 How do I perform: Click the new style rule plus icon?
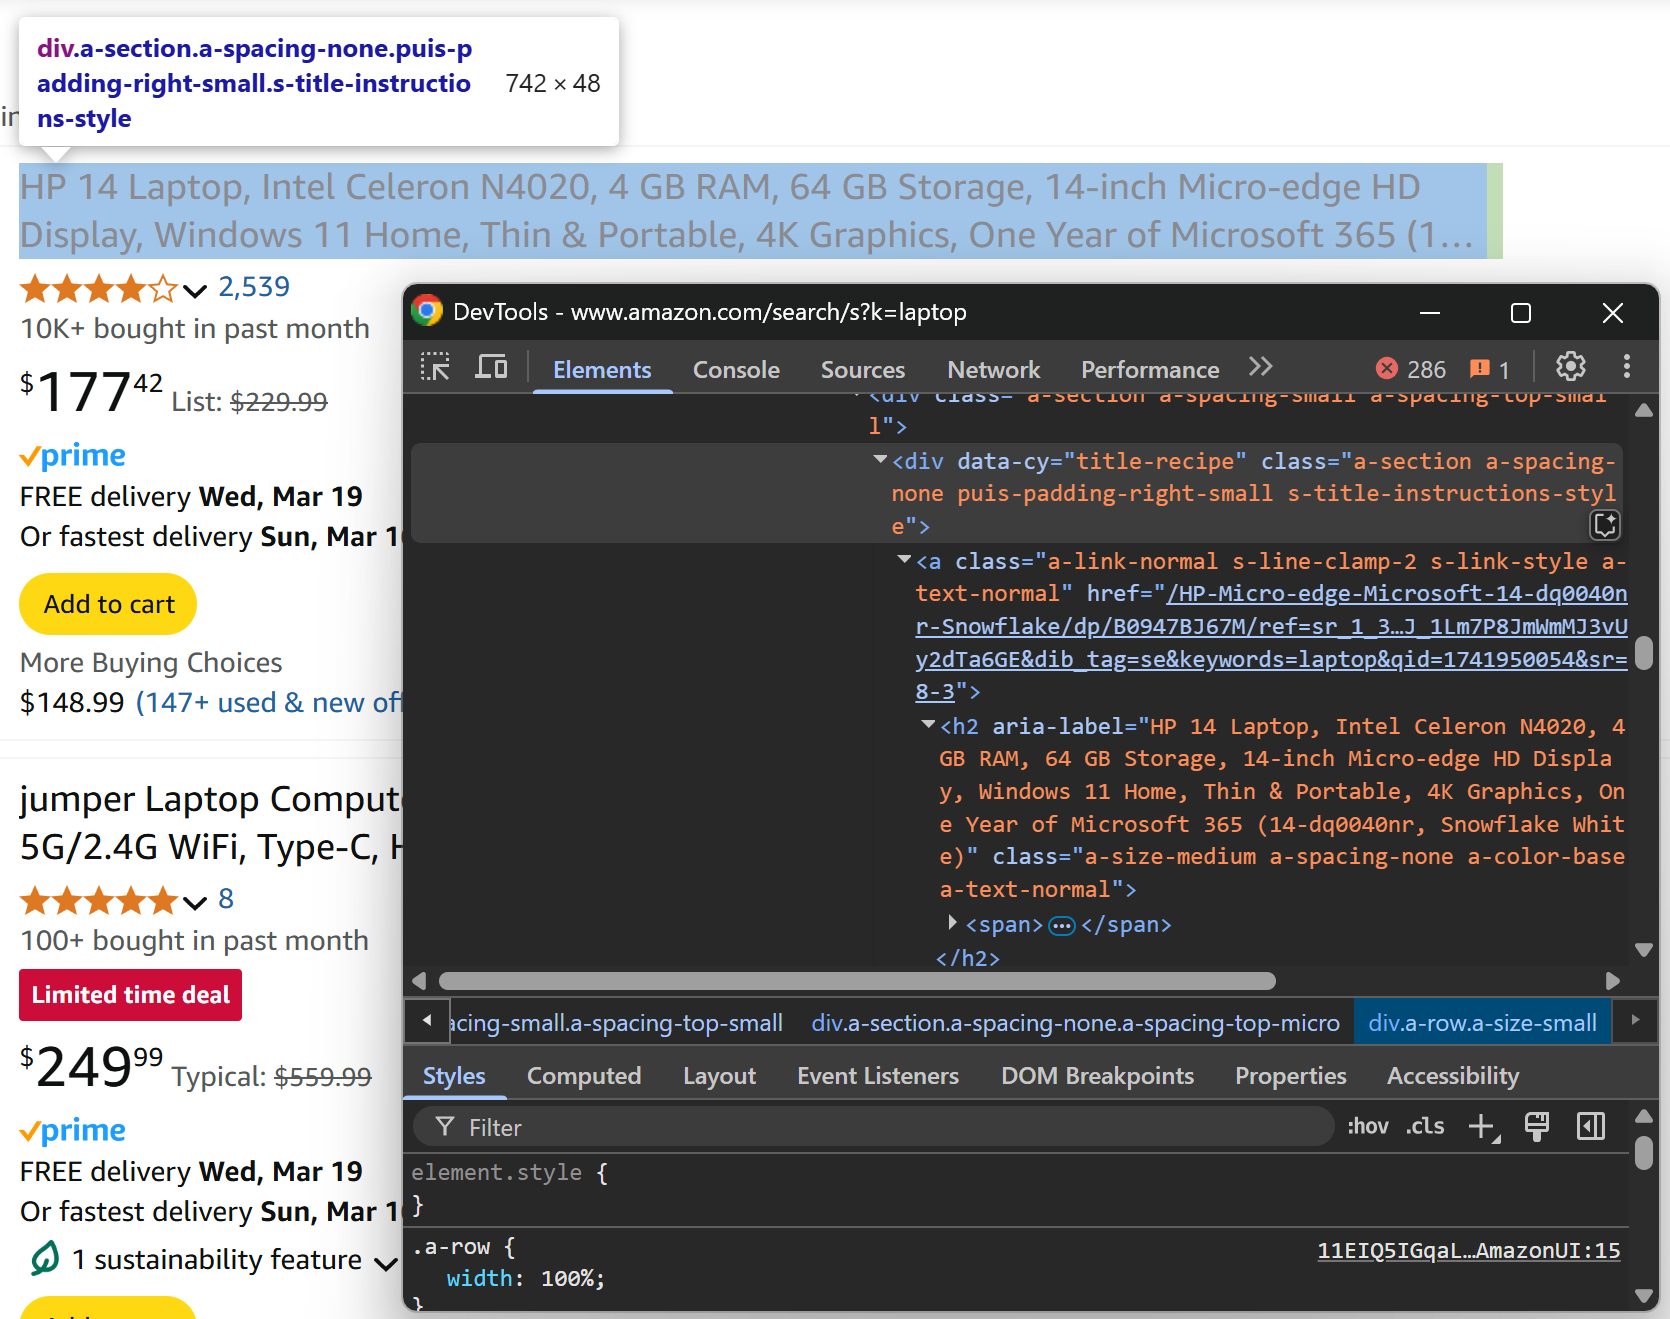[1484, 1127]
